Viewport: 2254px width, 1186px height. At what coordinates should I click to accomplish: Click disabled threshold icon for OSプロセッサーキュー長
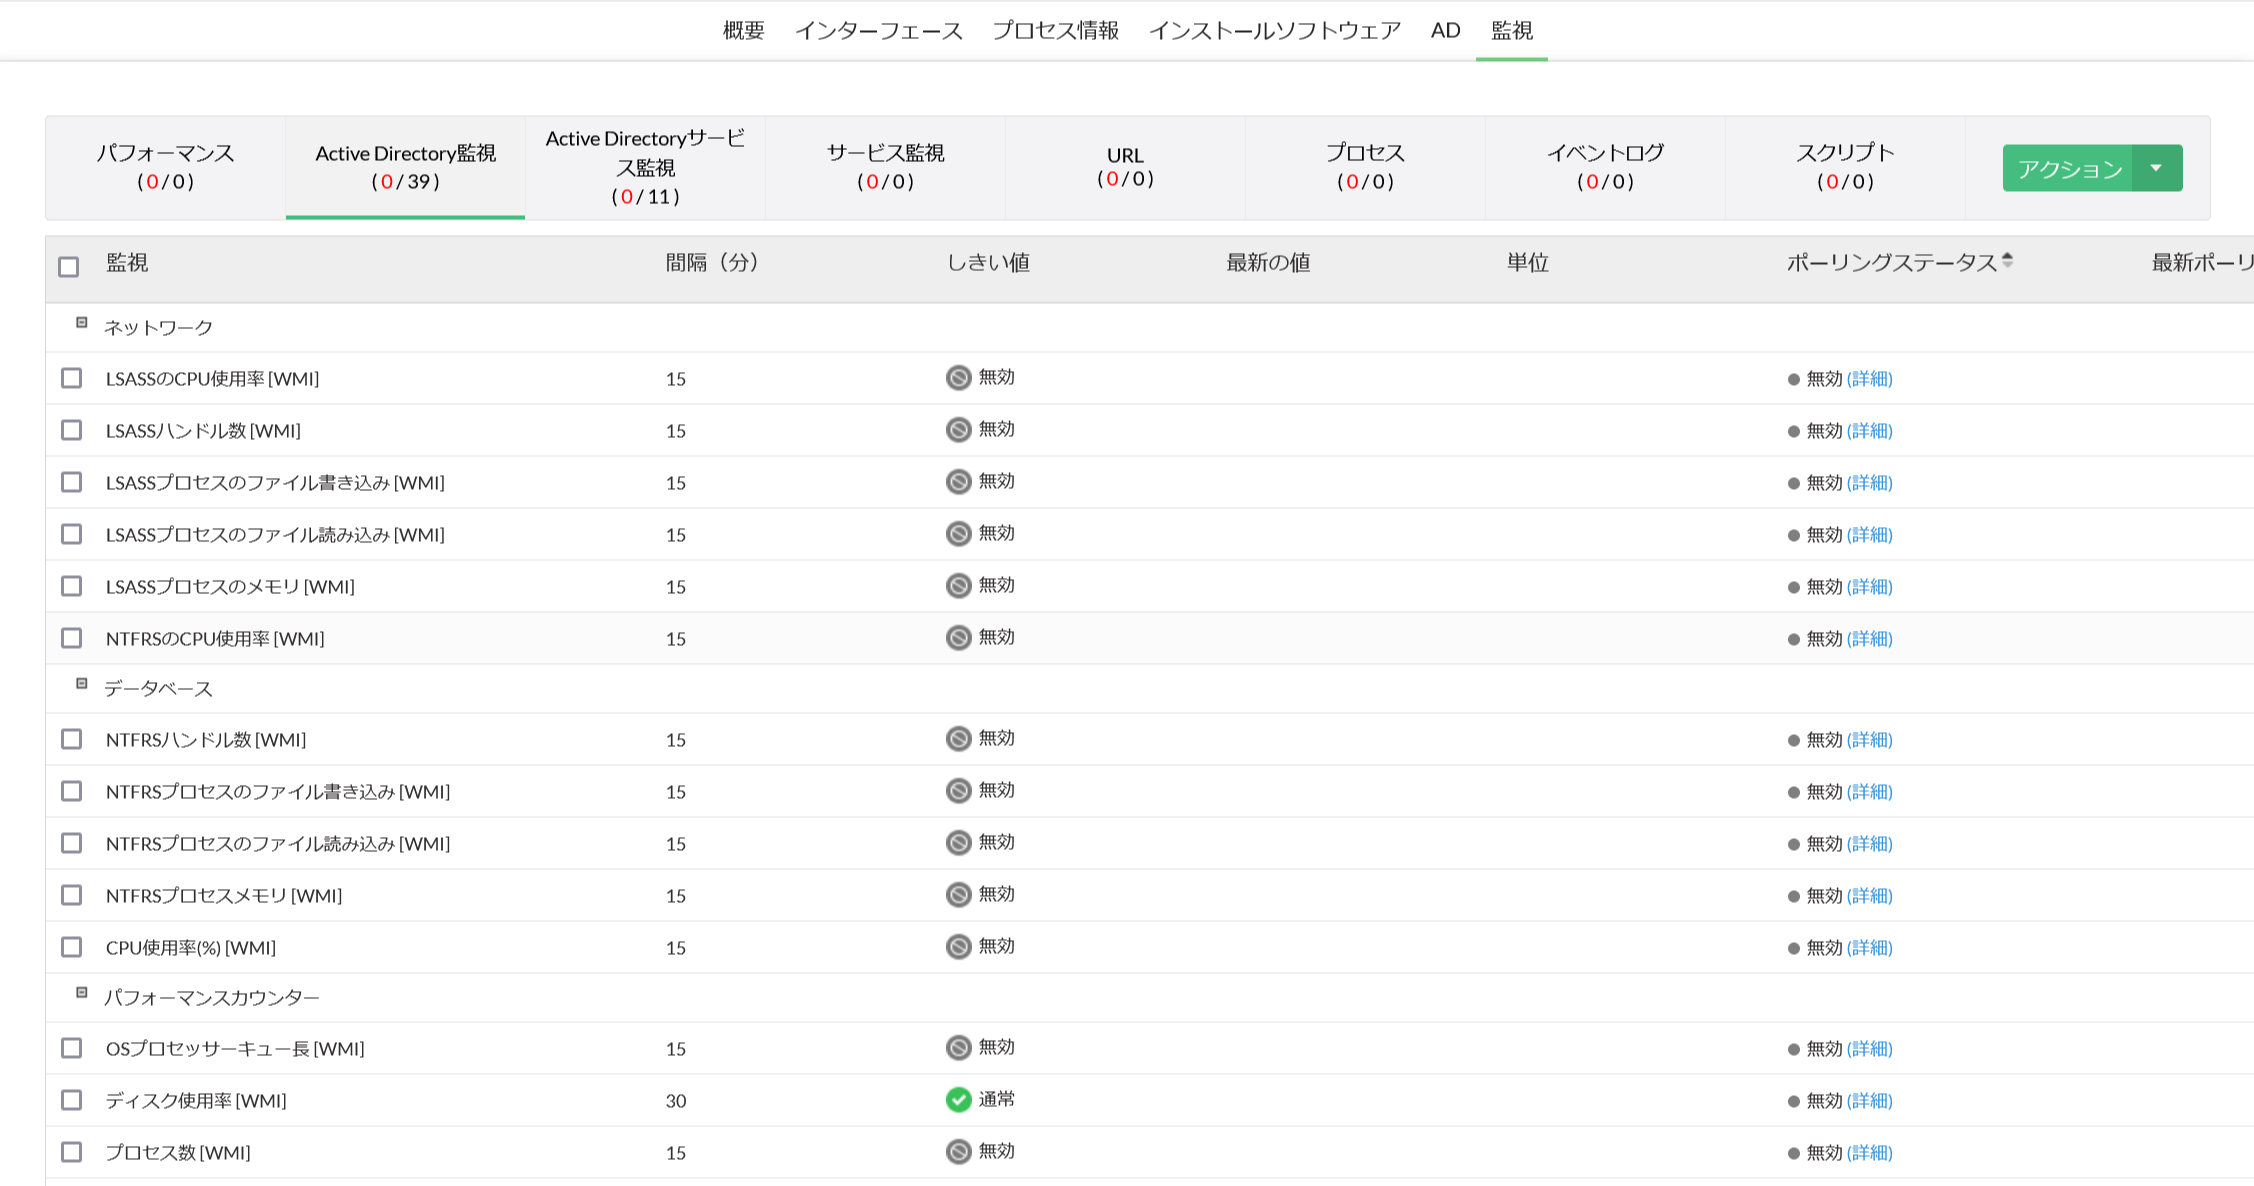pyautogui.click(x=958, y=1048)
